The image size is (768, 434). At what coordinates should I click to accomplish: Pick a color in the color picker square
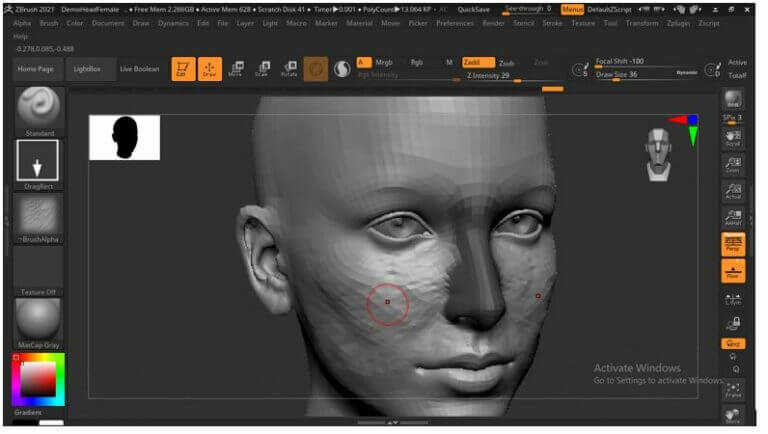38,379
